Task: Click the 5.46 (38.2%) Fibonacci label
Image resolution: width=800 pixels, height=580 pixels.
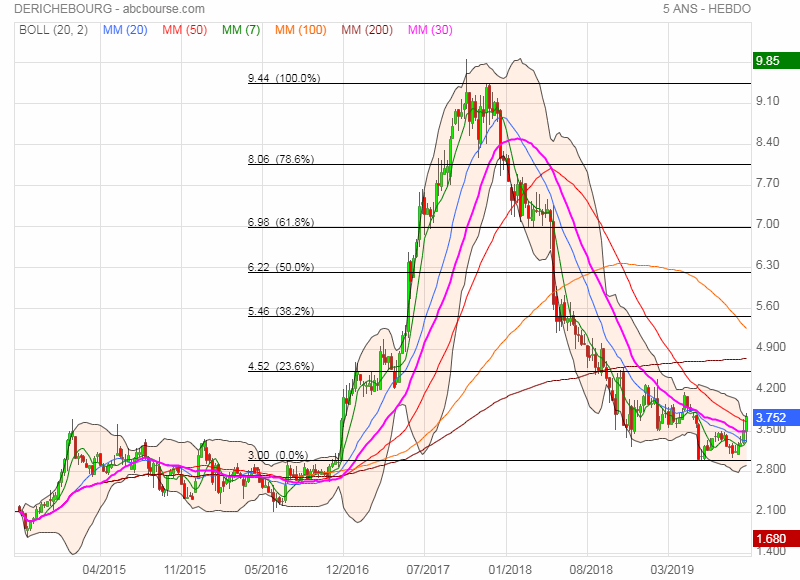Action: [281, 311]
